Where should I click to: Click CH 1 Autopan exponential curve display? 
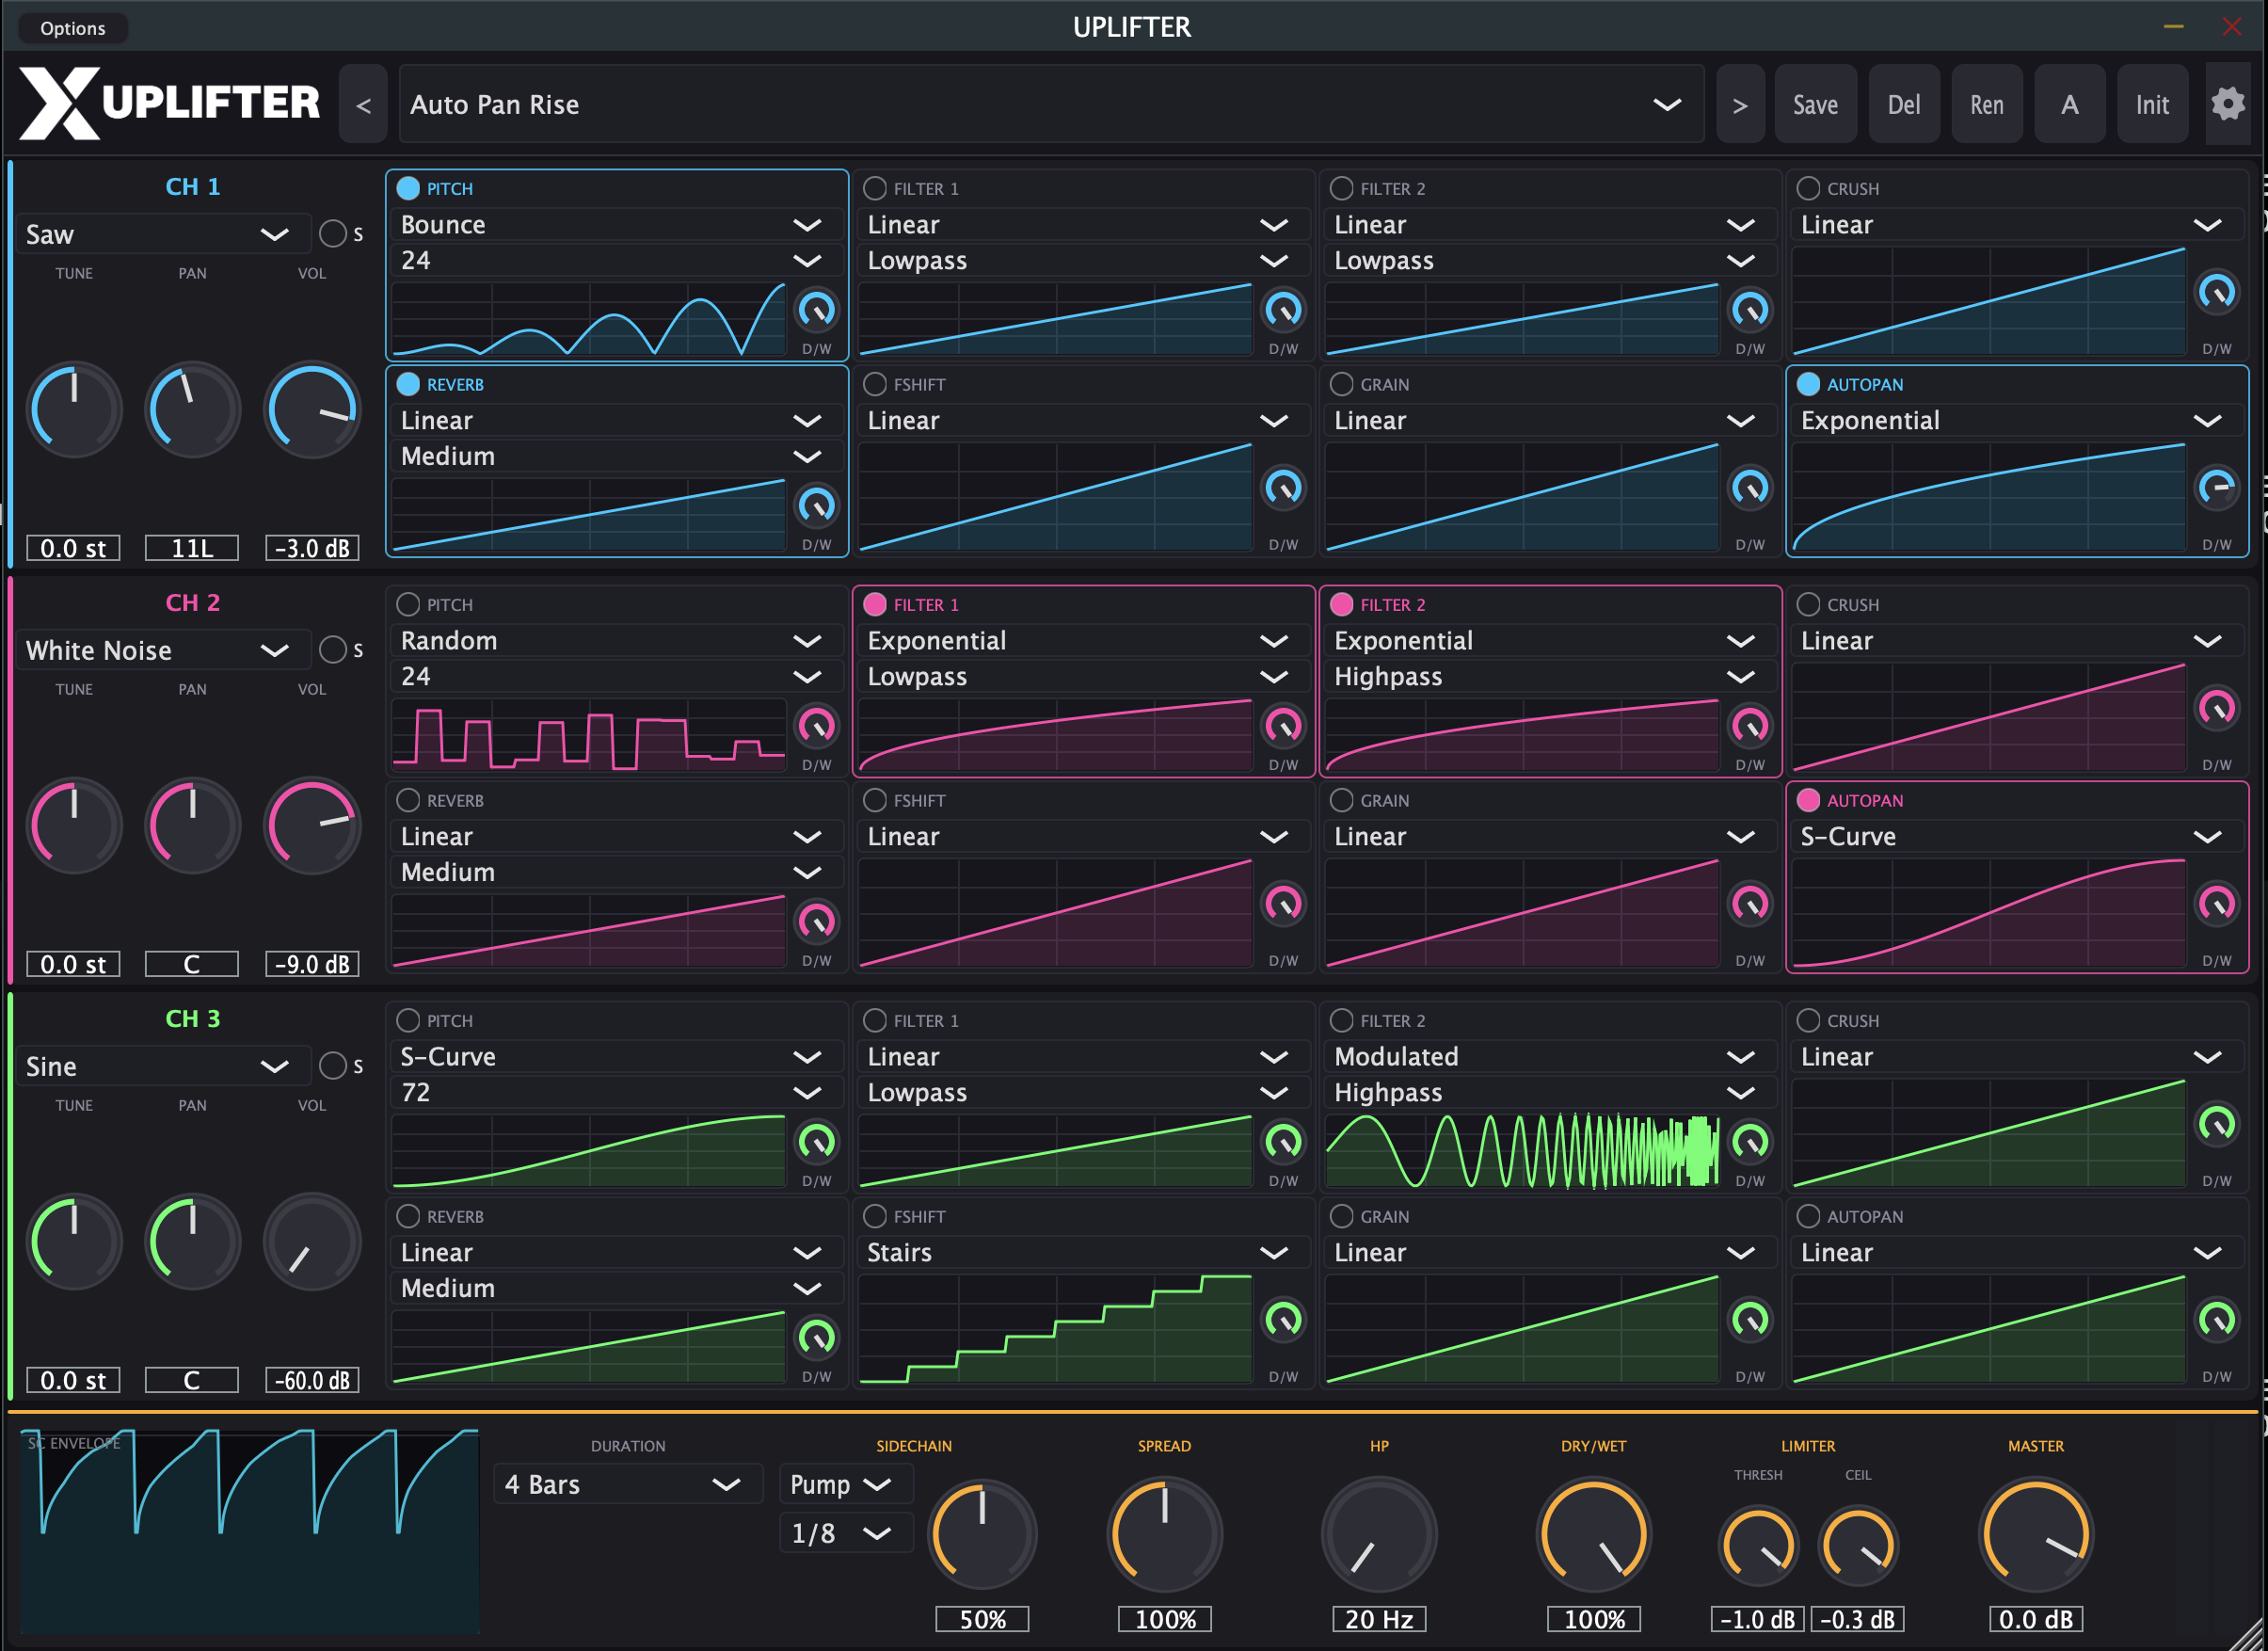click(x=1989, y=497)
